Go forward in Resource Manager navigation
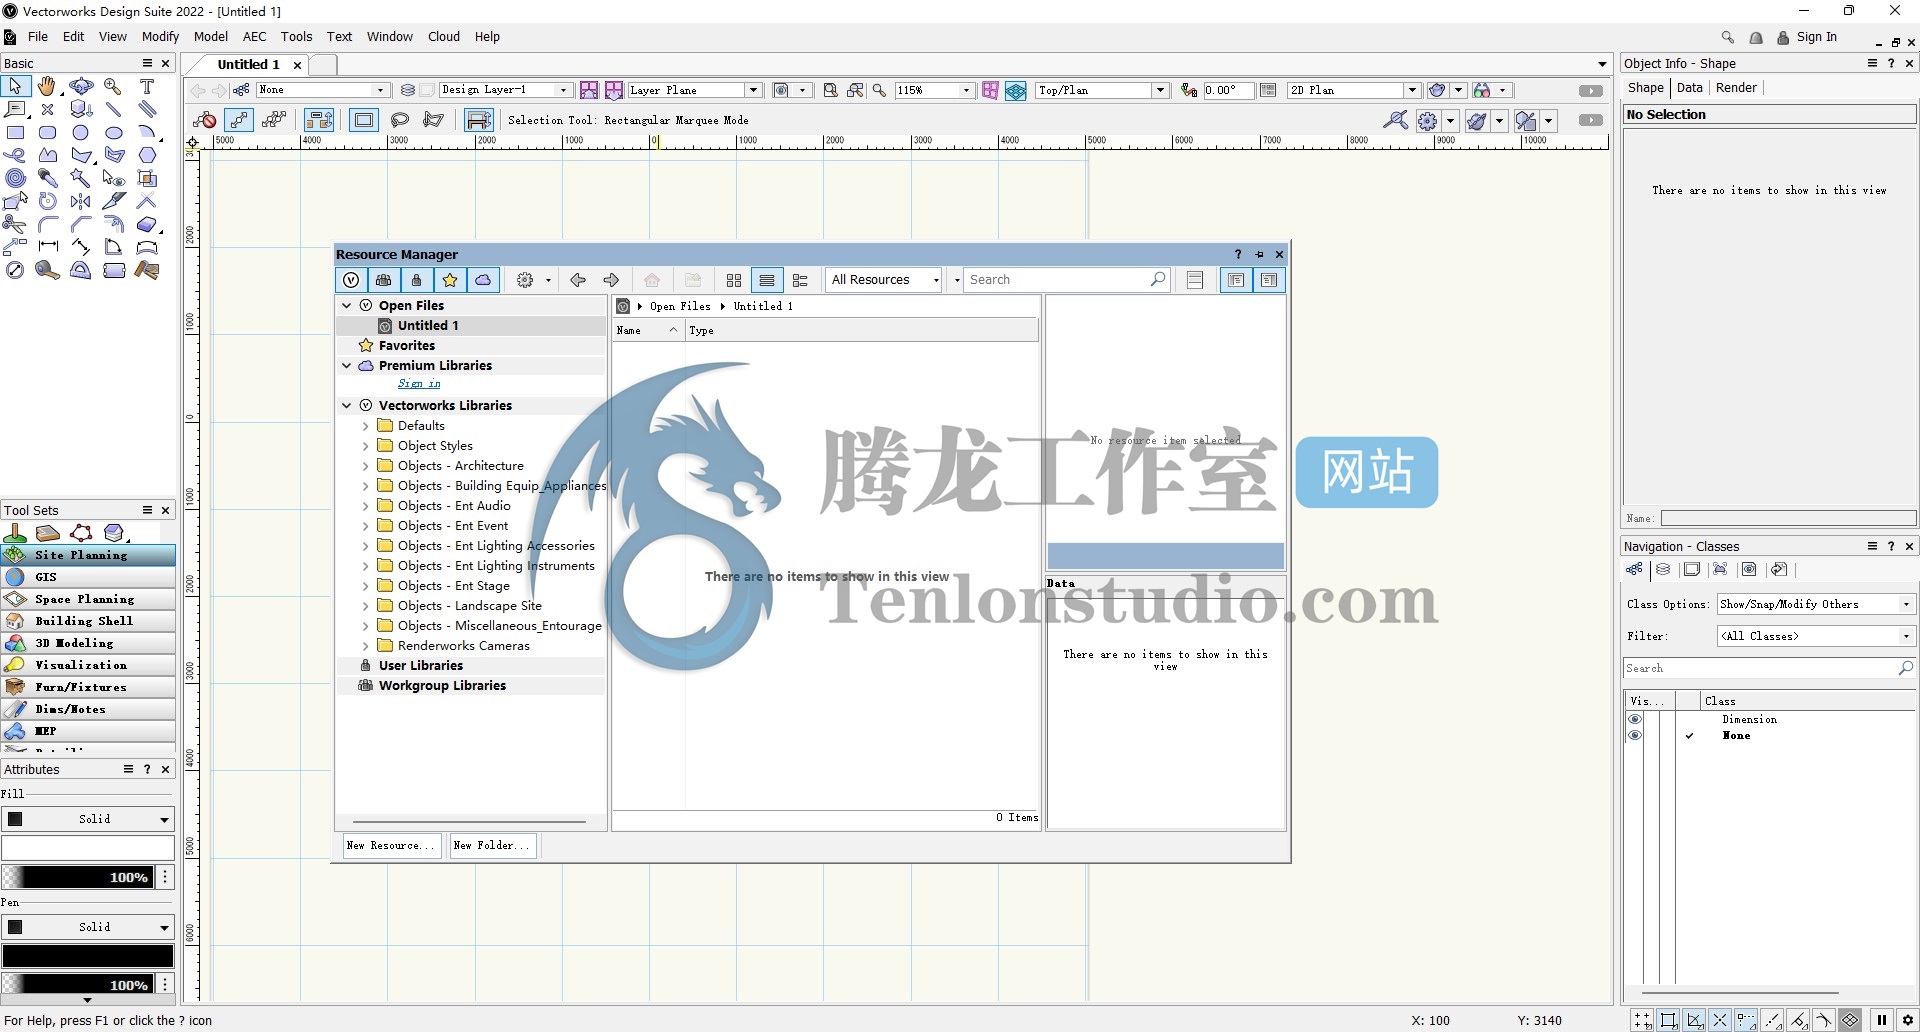This screenshot has height=1032, width=1920. (611, 280)
